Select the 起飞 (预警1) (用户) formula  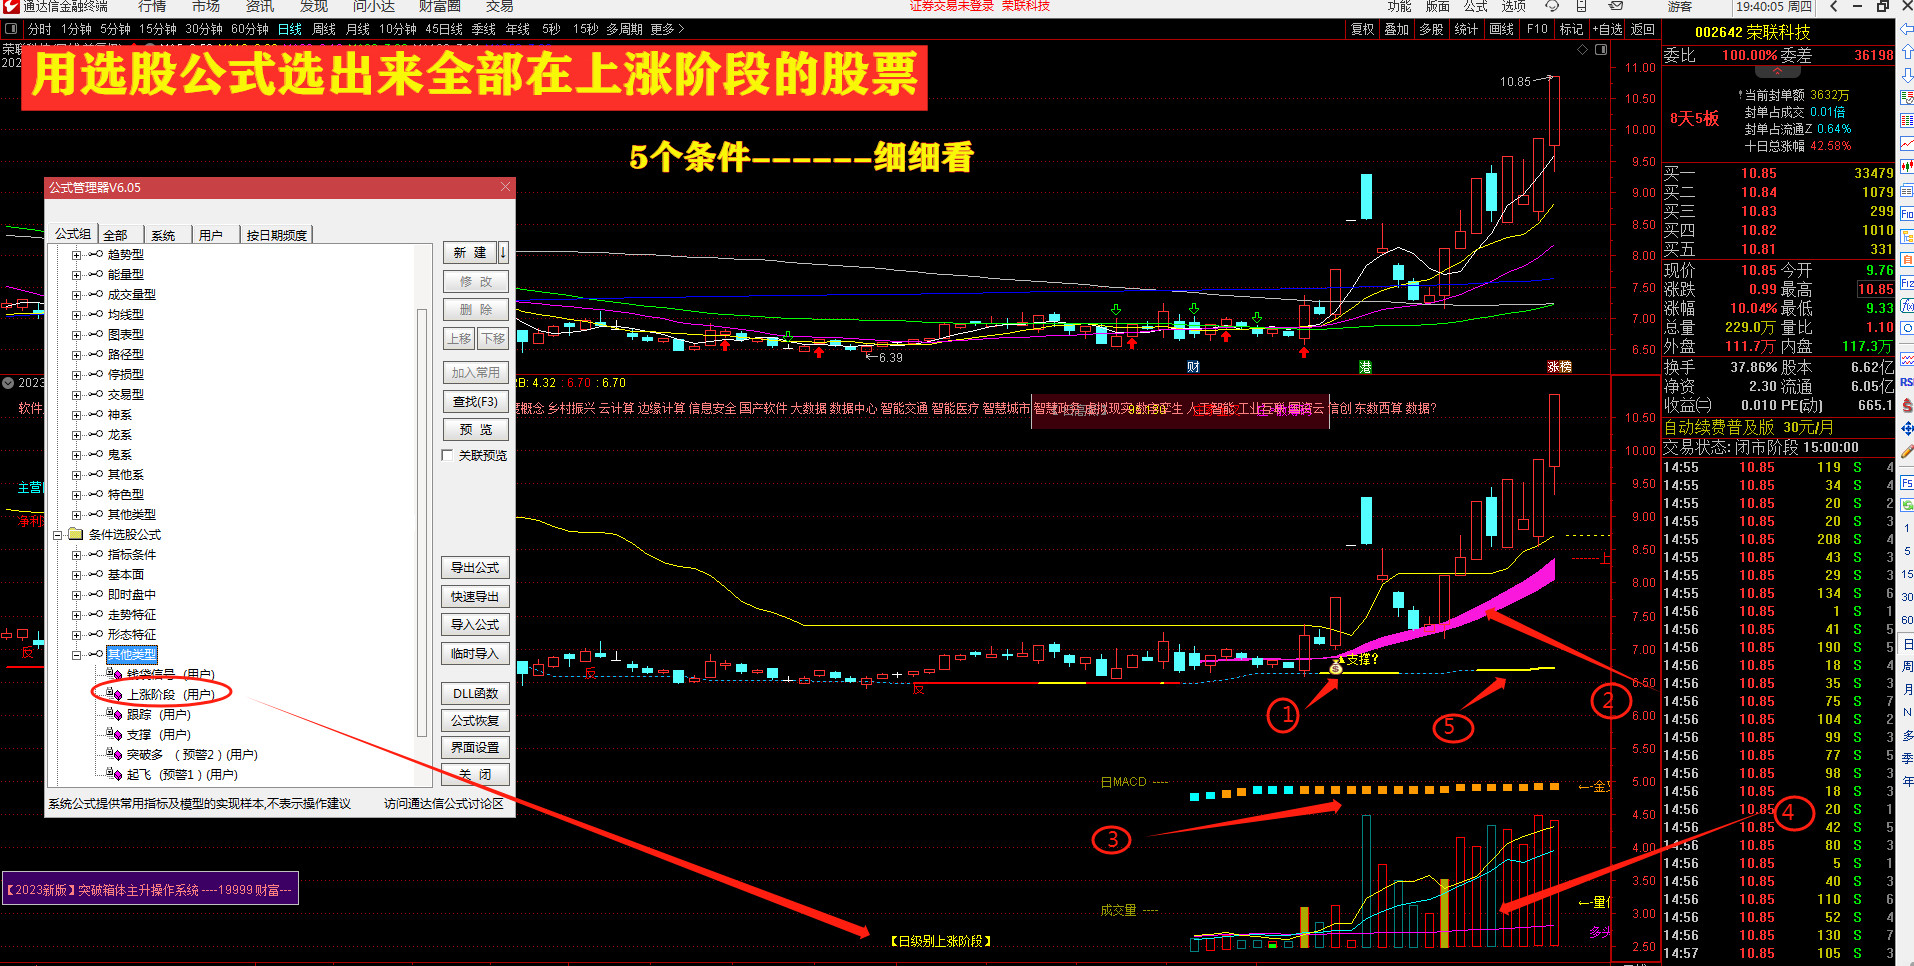(x=182, y=774)
